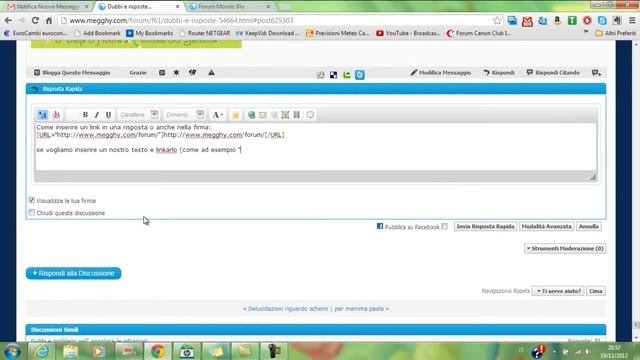This screenshot has width=640, height=360.
Task: Click Annulla button
Action: [589, 226]
